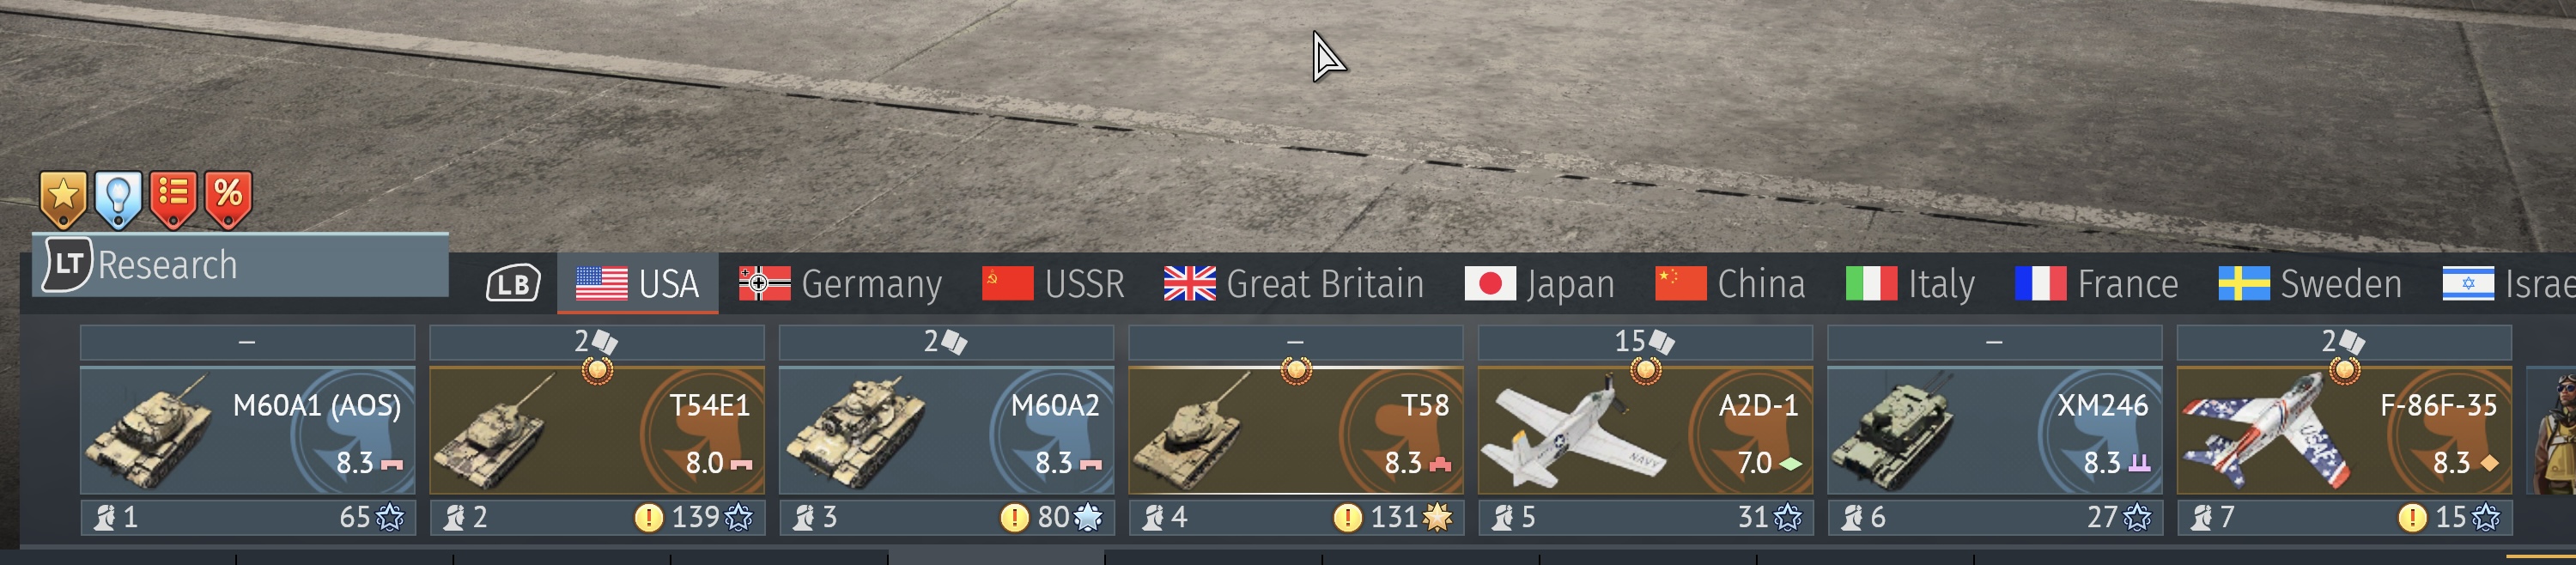The image size is (2576, 565).
Task: Select the F-86F-35 jet slot
Action: click(2344, 430)
